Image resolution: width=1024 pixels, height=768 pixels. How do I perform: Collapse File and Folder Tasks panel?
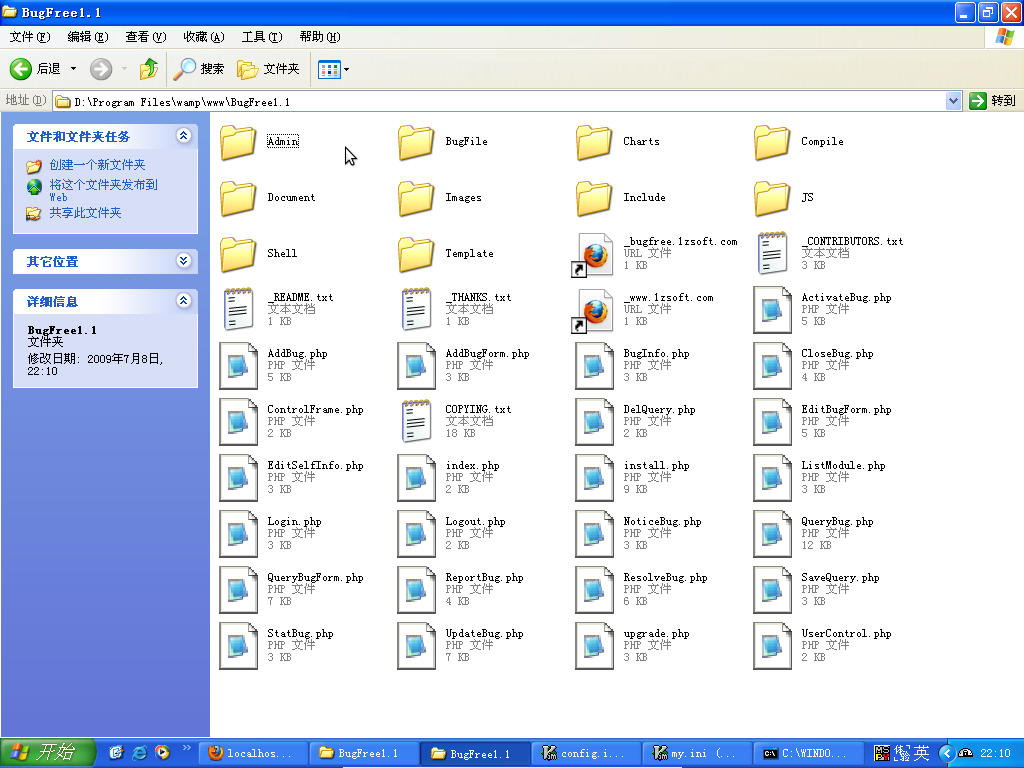[184, 136]
